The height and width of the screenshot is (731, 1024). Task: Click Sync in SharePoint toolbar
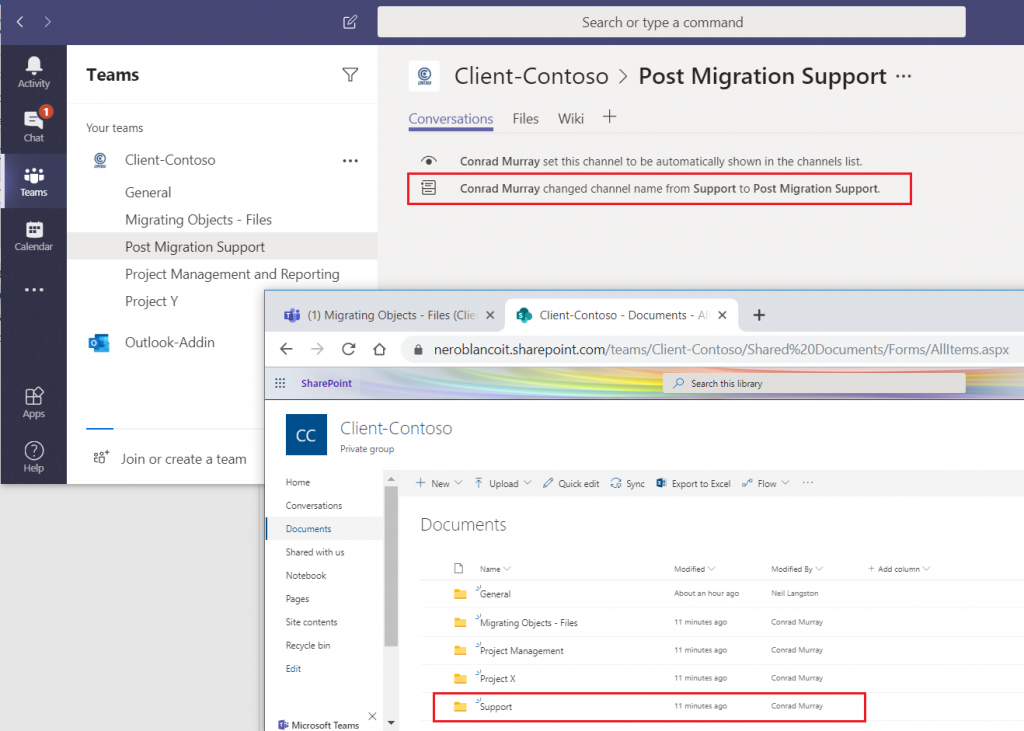627,483
